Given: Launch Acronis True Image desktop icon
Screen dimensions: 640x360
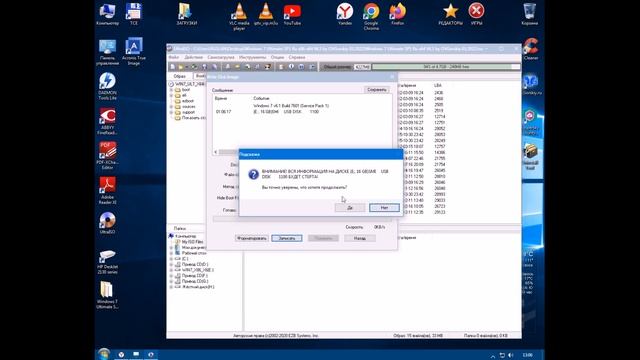Looking at the screenshot, I should click(134, 52).
